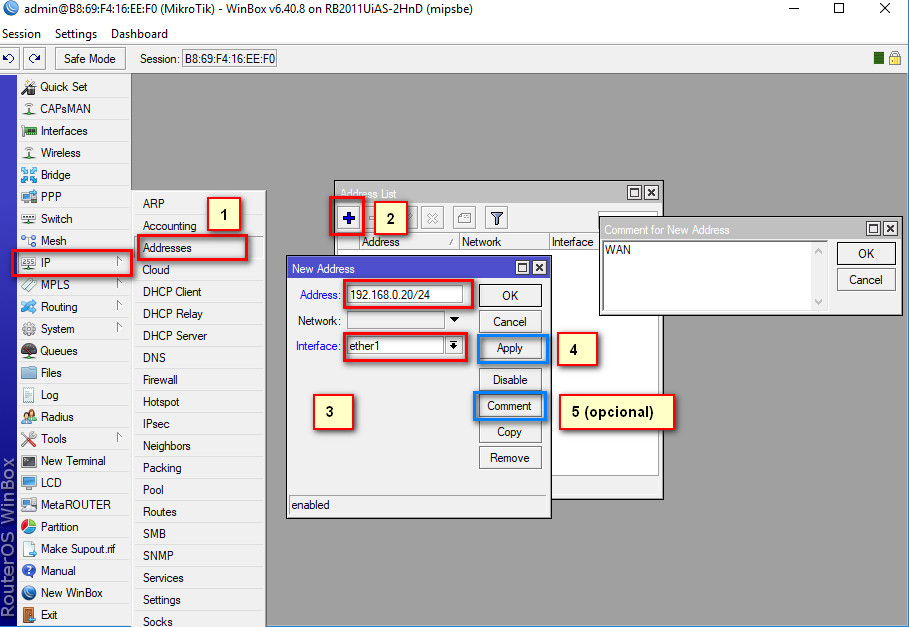The image size is (909, 627).
Task: Open New Terminal from the sidebar
Action: tap(72, 461)
